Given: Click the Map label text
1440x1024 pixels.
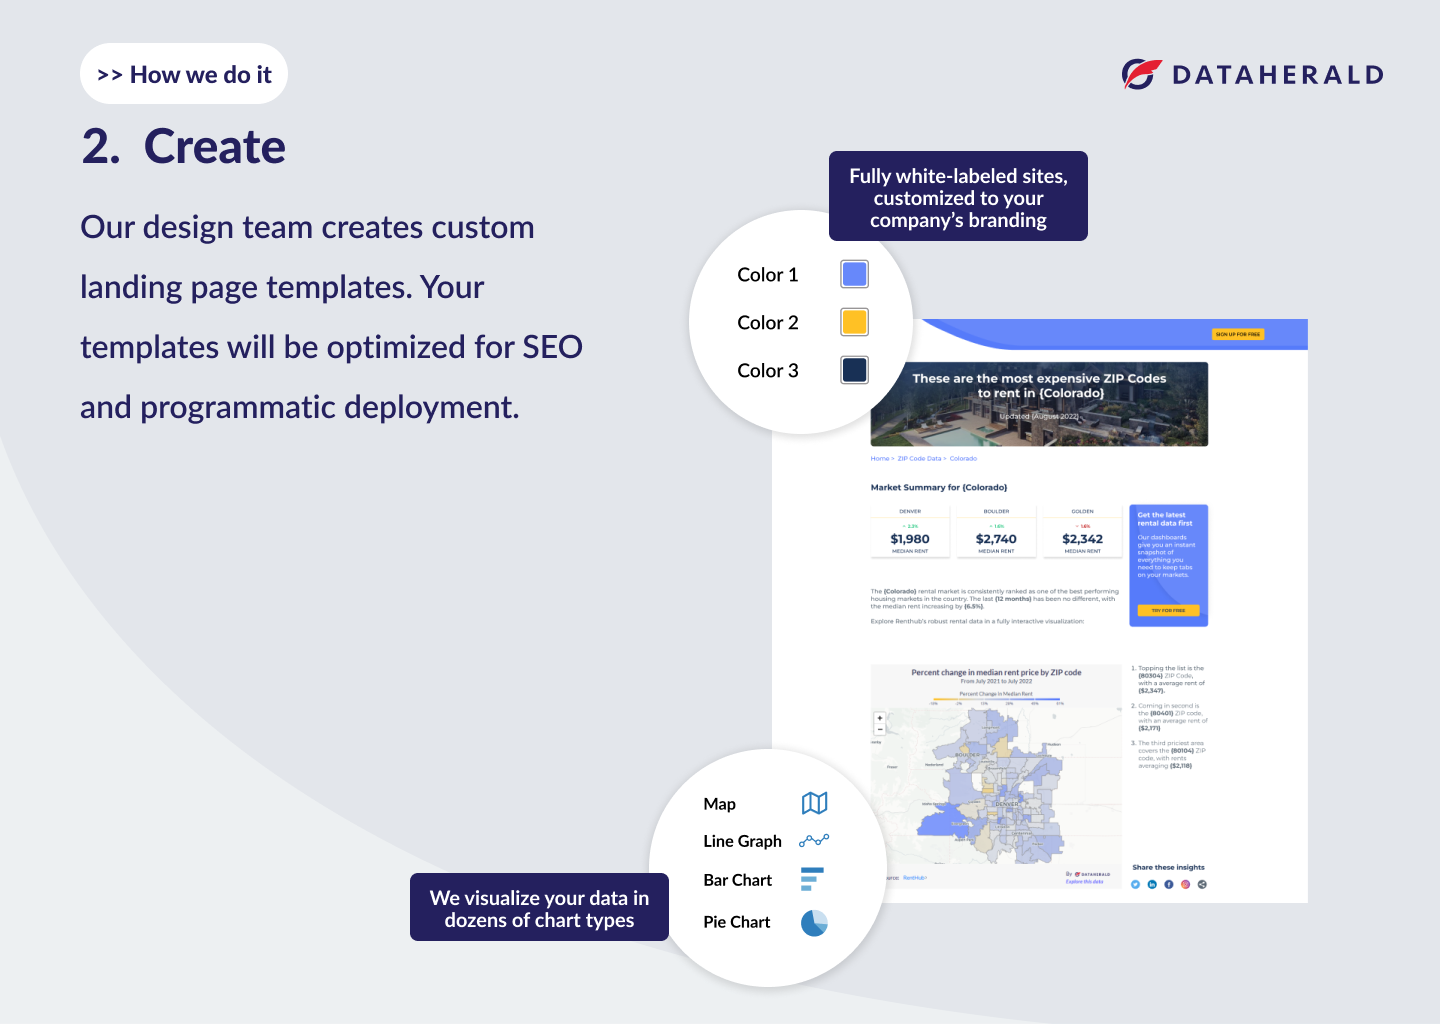Looking at the screenshot, I should (x=719, y=804).
